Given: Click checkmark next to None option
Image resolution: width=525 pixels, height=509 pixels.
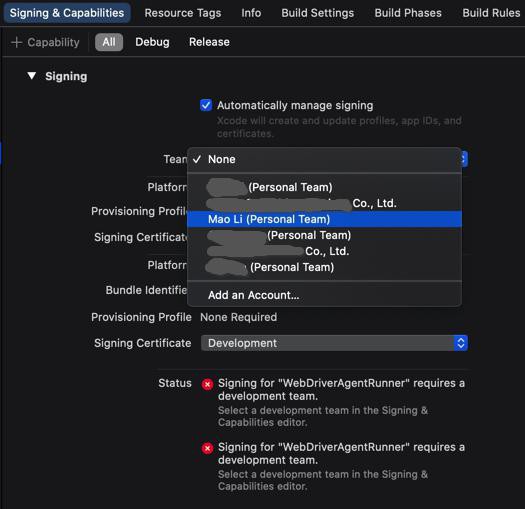Looking at the screenshot, I should (197, 159).
